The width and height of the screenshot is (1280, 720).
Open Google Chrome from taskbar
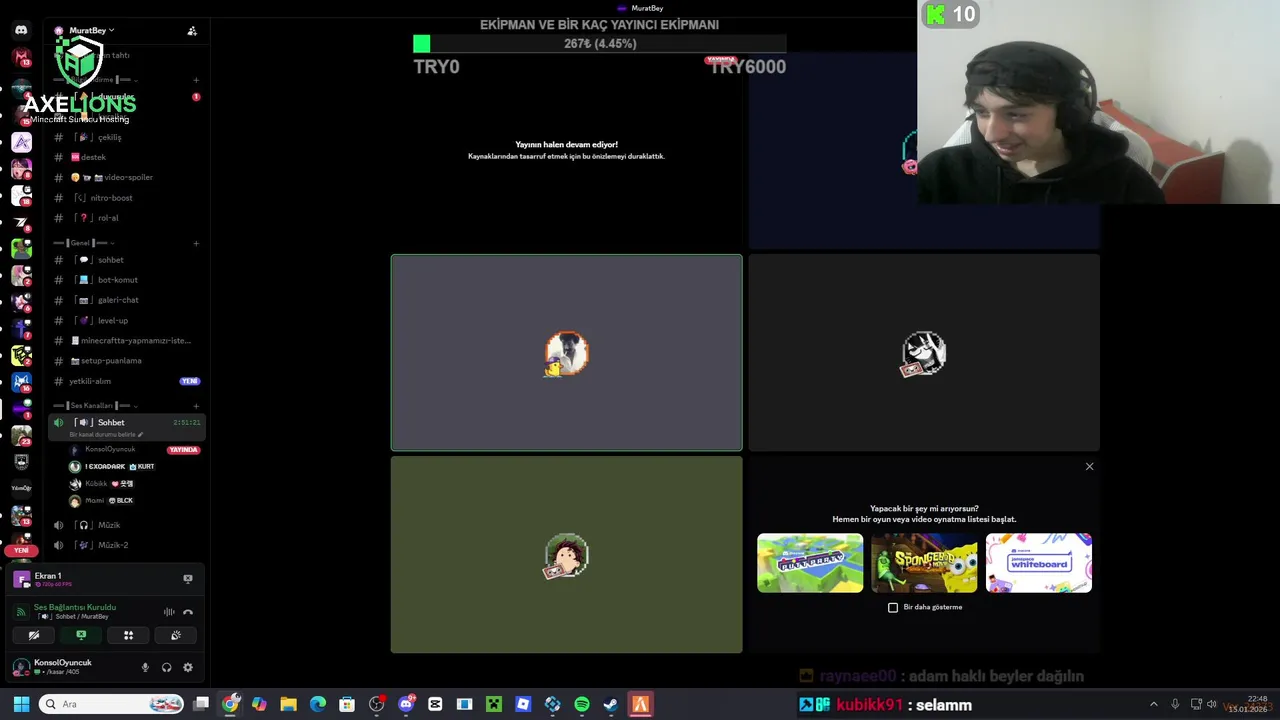click(x=231, y=704)
